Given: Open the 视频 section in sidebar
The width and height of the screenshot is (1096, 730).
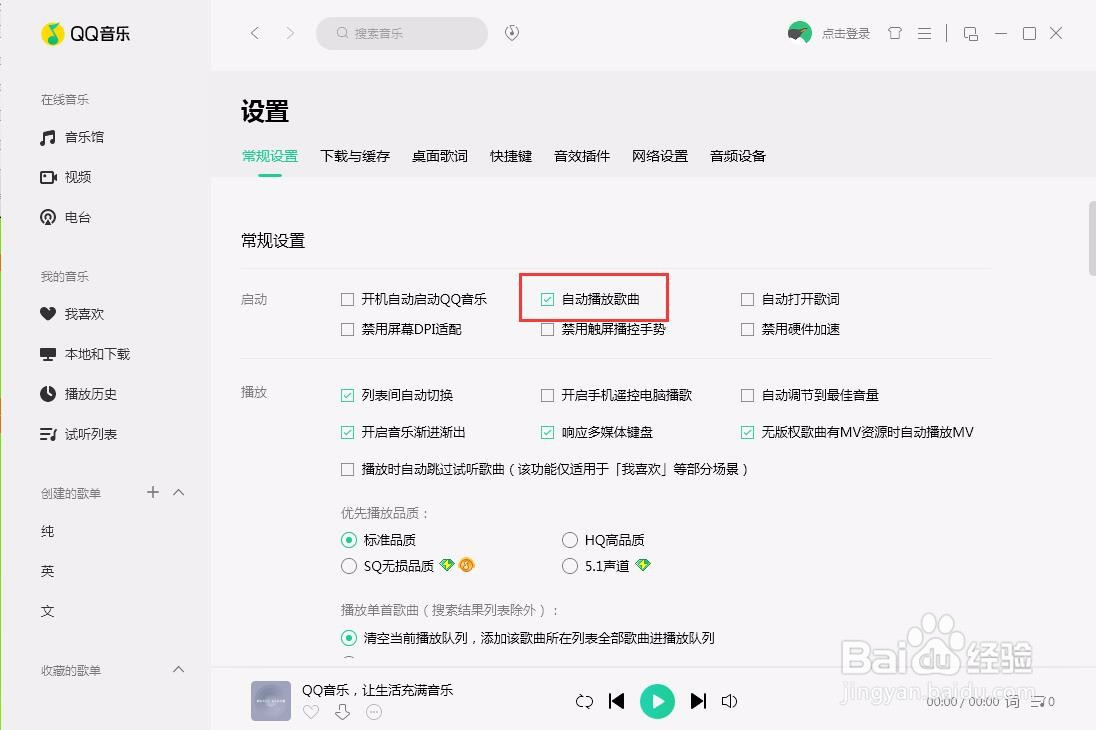Looking at the screenshot, I should pyautogui.click(x=70, y=177).
